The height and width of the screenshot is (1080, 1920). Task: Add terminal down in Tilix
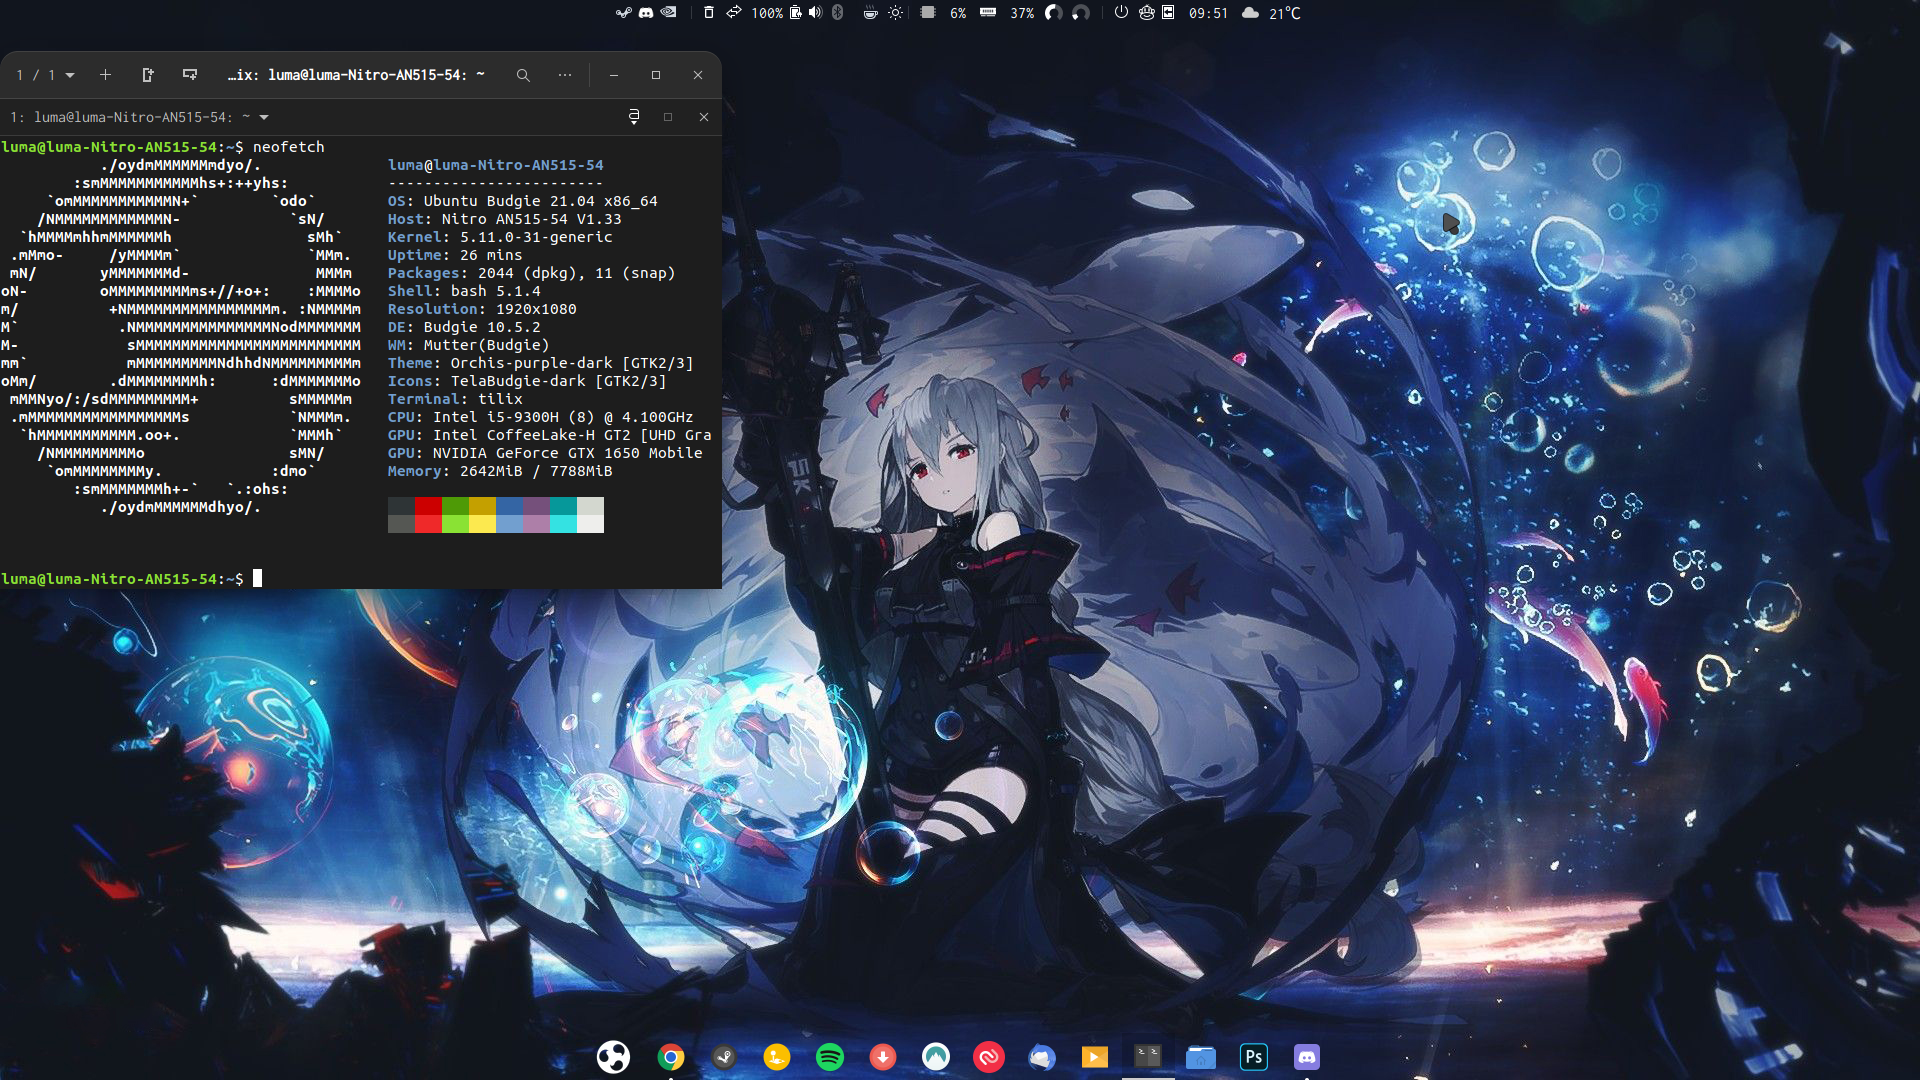coord(190,75)
